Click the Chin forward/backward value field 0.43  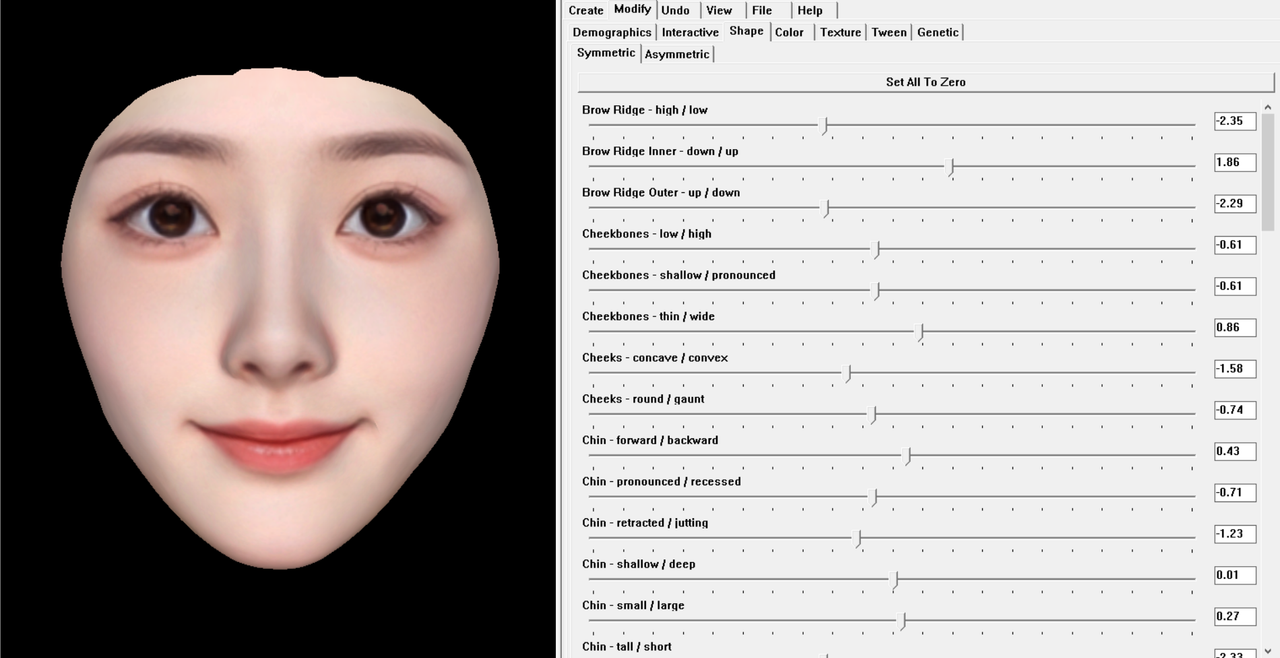(1235, 451)
